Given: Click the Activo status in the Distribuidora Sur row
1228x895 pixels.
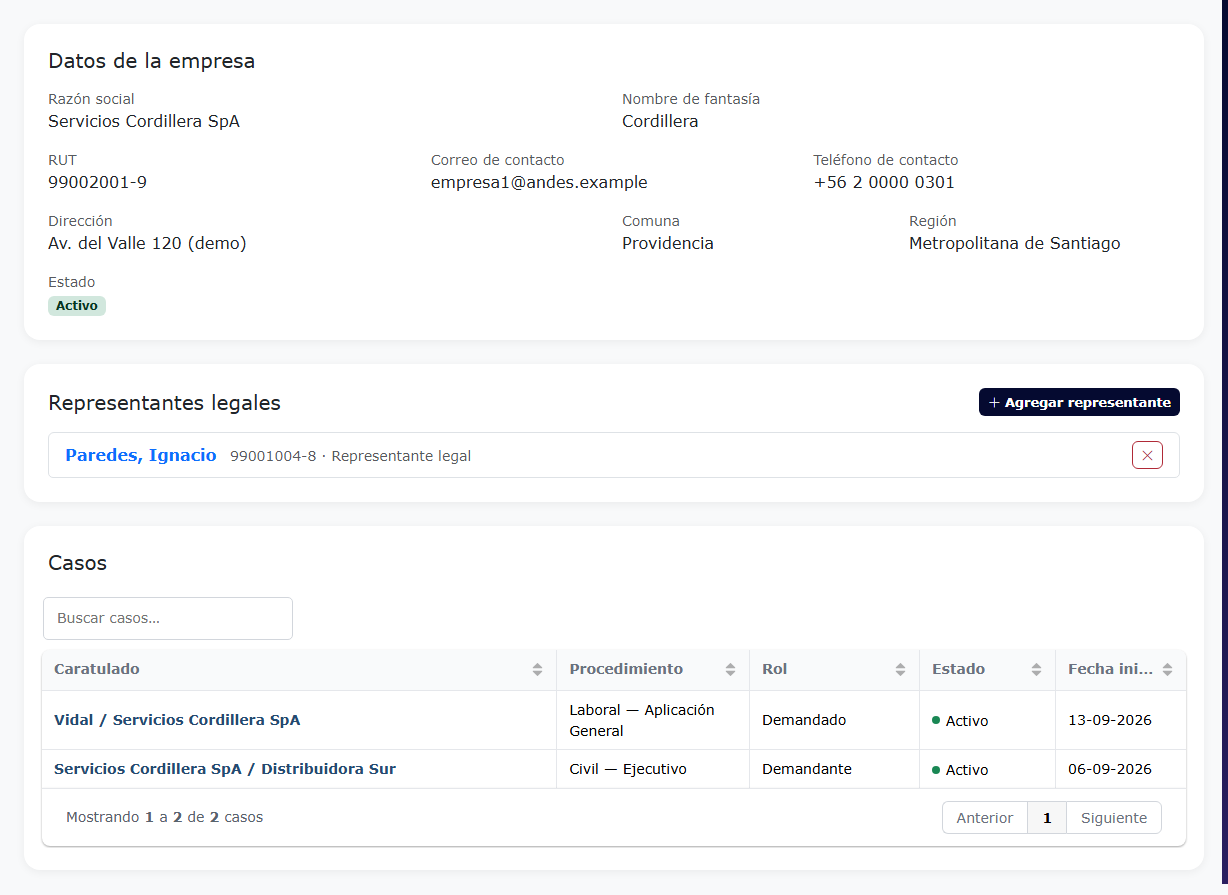Looking at the screenshot, I should (x=960, y=769).
